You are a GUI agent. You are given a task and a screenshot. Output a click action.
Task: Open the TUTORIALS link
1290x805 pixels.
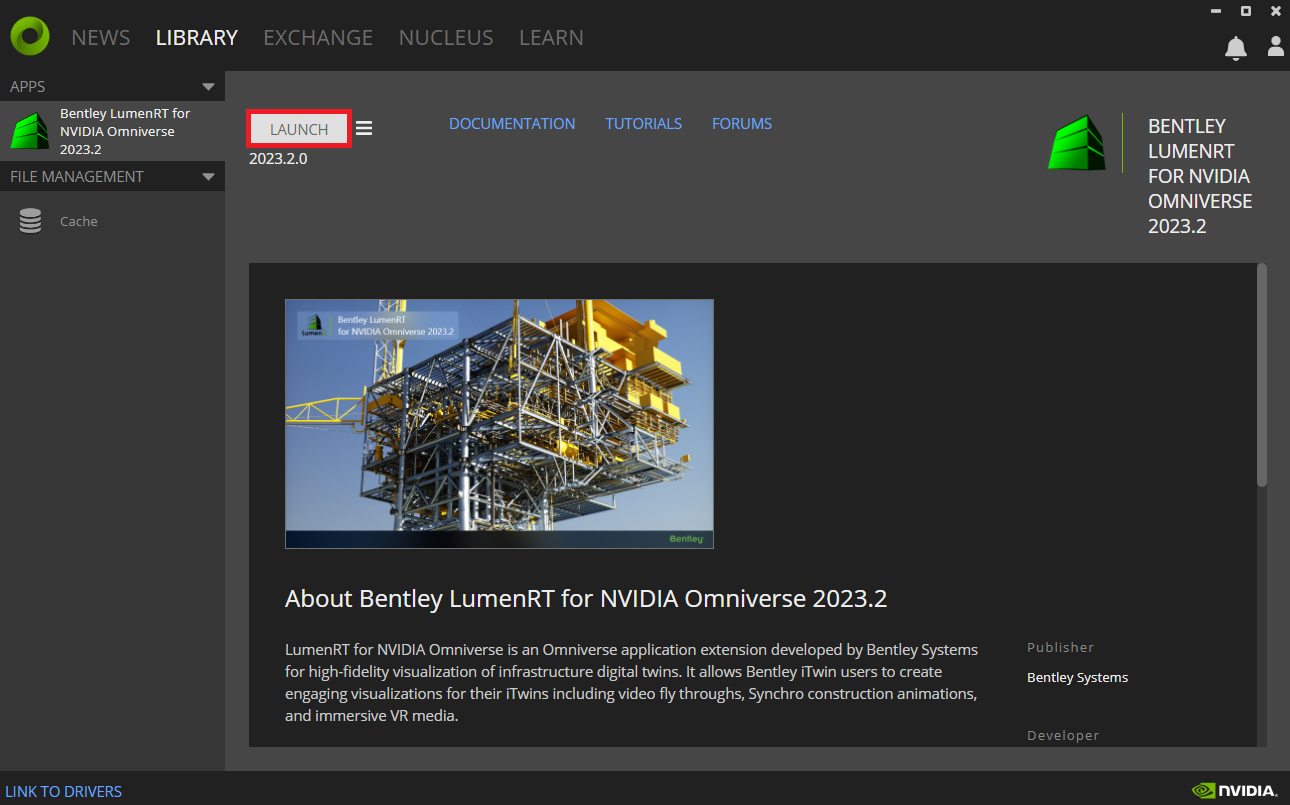pyautogui.click(x=643, y=124)
